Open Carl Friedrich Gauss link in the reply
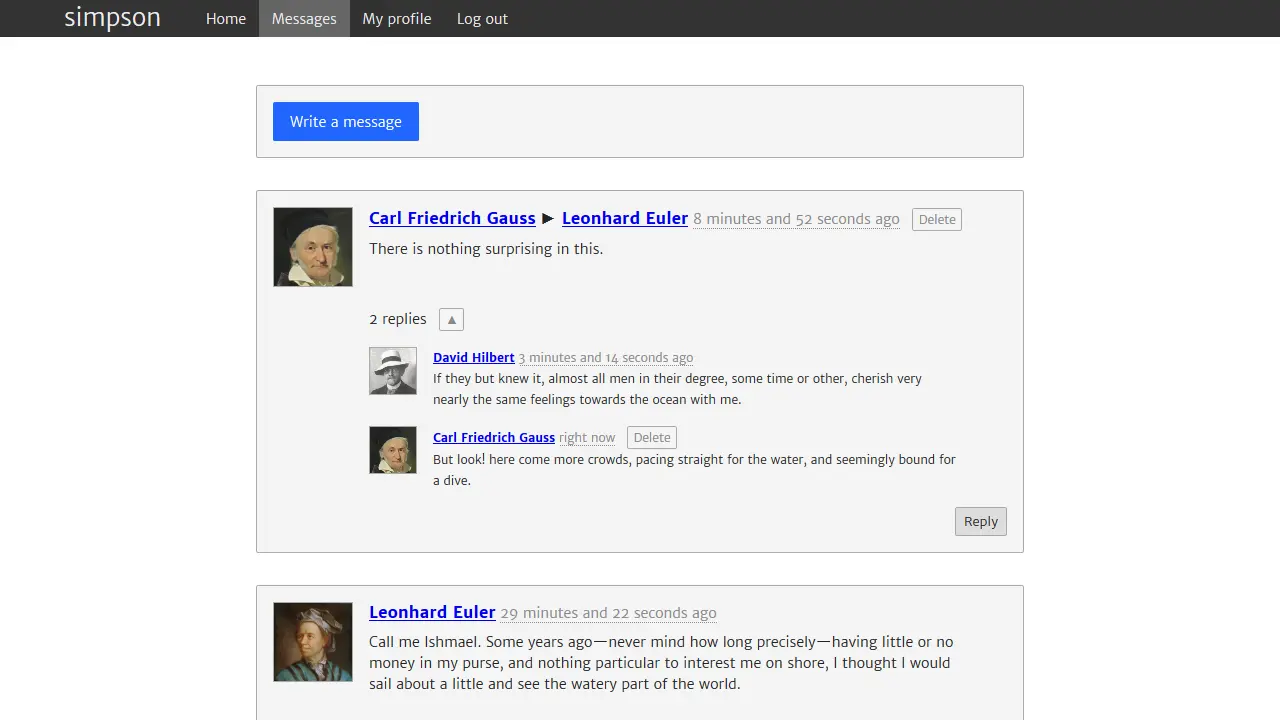 (x=493, y=438)
